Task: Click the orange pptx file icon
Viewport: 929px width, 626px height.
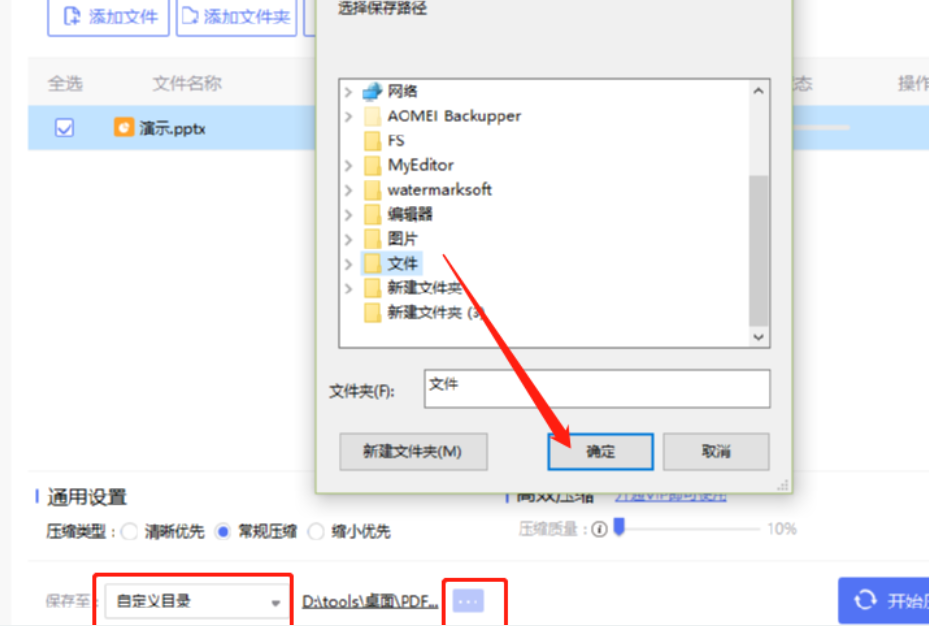Action: pyautogui.click(x=123, y=127)
